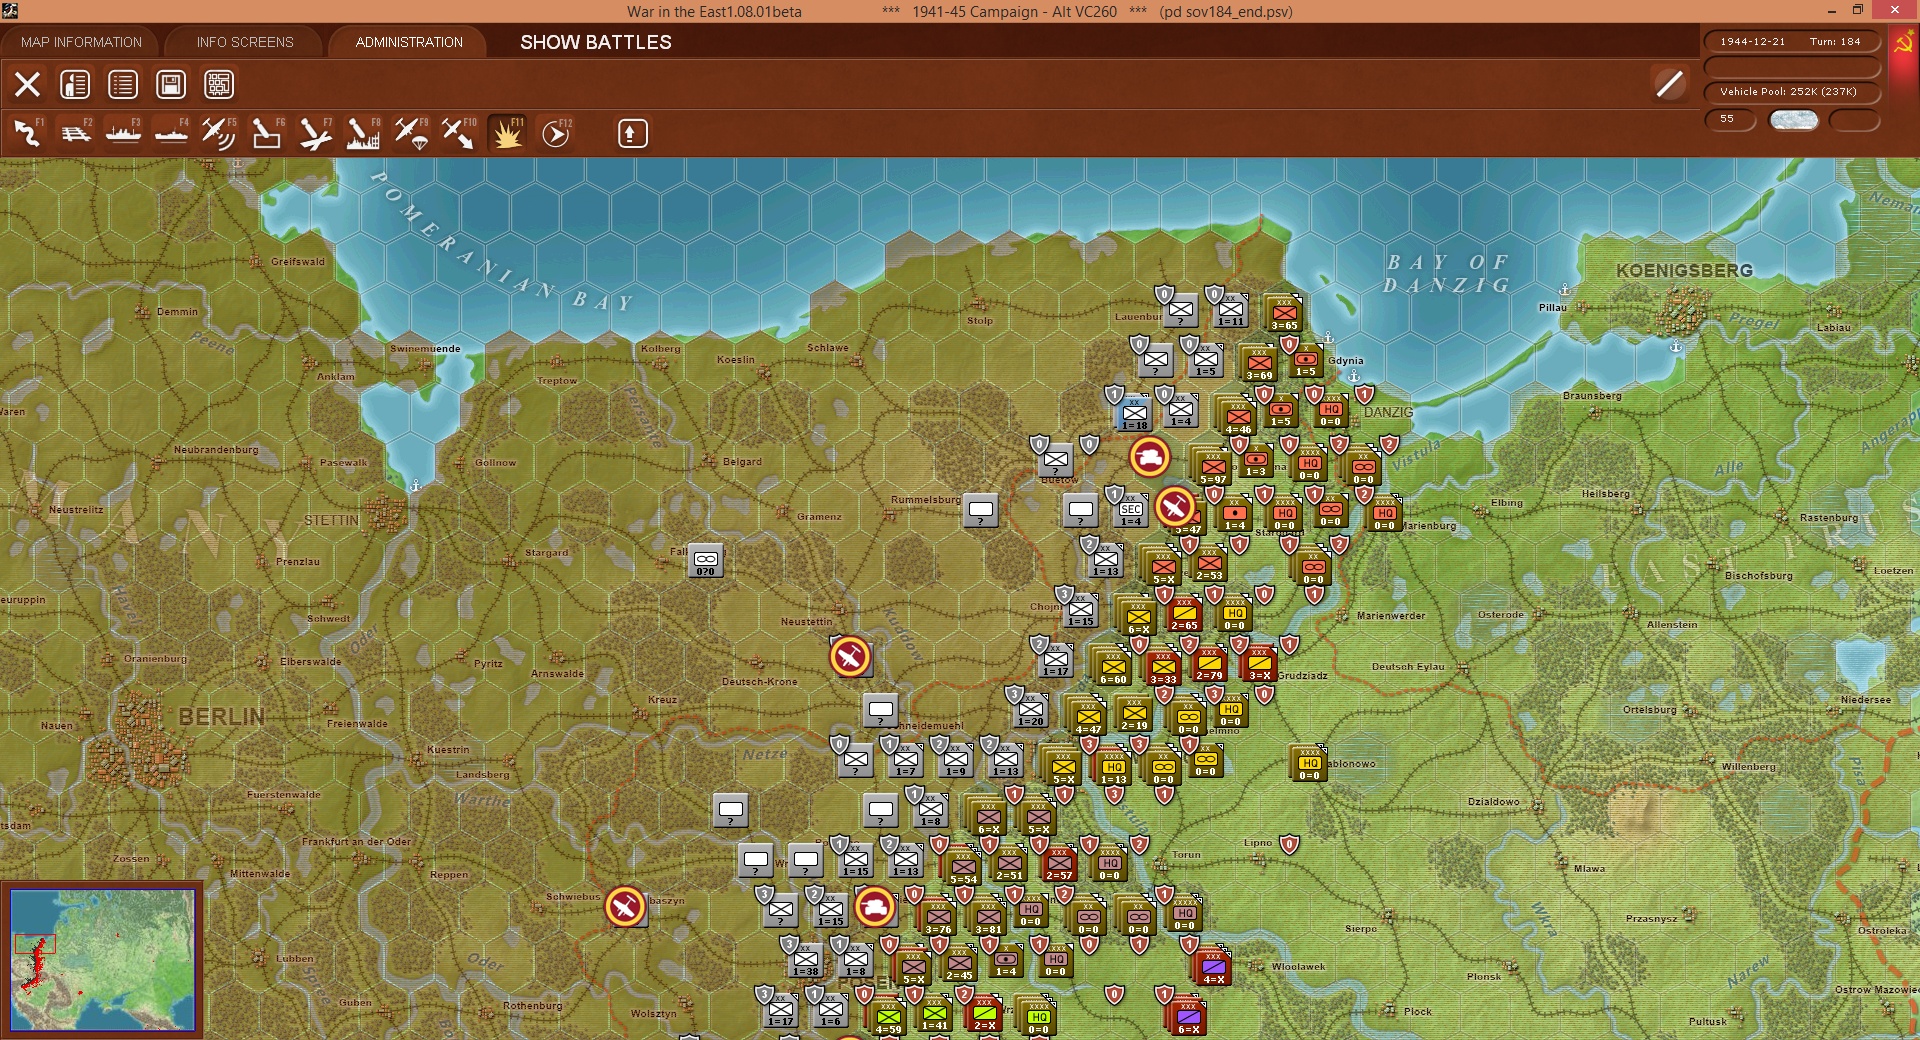This screenshot has width=1920, height=1040.
Task: Click the date and Turn 184 display
Action: (x=1791, y=42)
